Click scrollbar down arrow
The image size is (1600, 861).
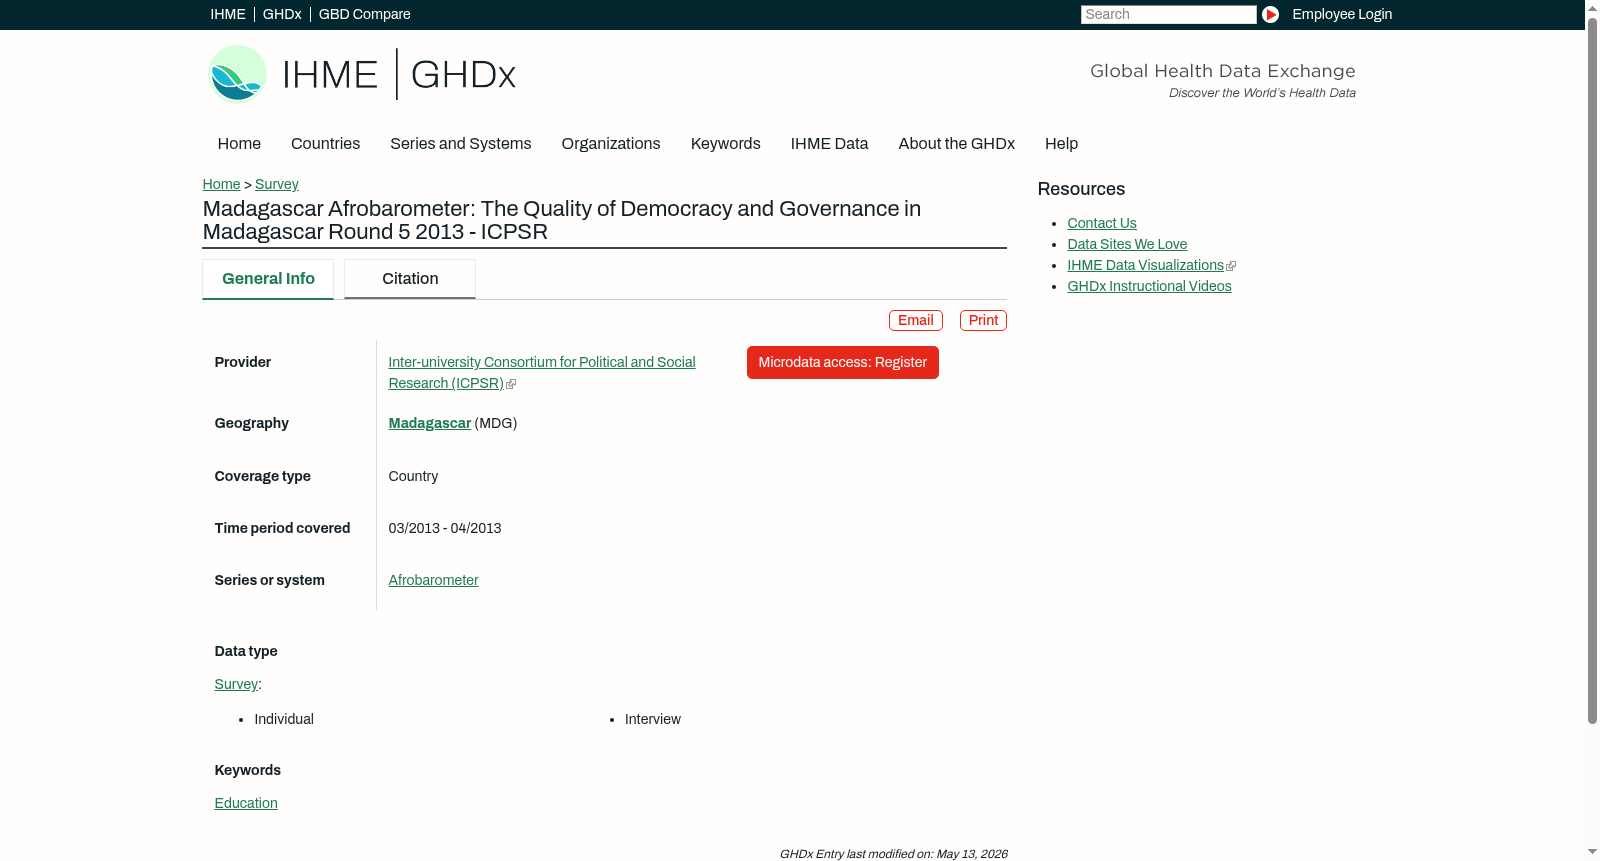pos(1592,853)
